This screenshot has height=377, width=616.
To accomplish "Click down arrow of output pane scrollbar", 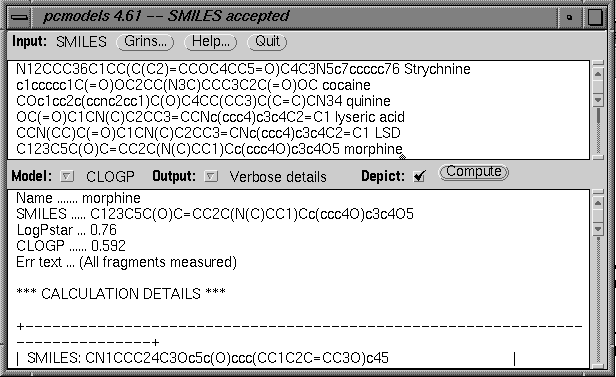I will tap(598, 229).
